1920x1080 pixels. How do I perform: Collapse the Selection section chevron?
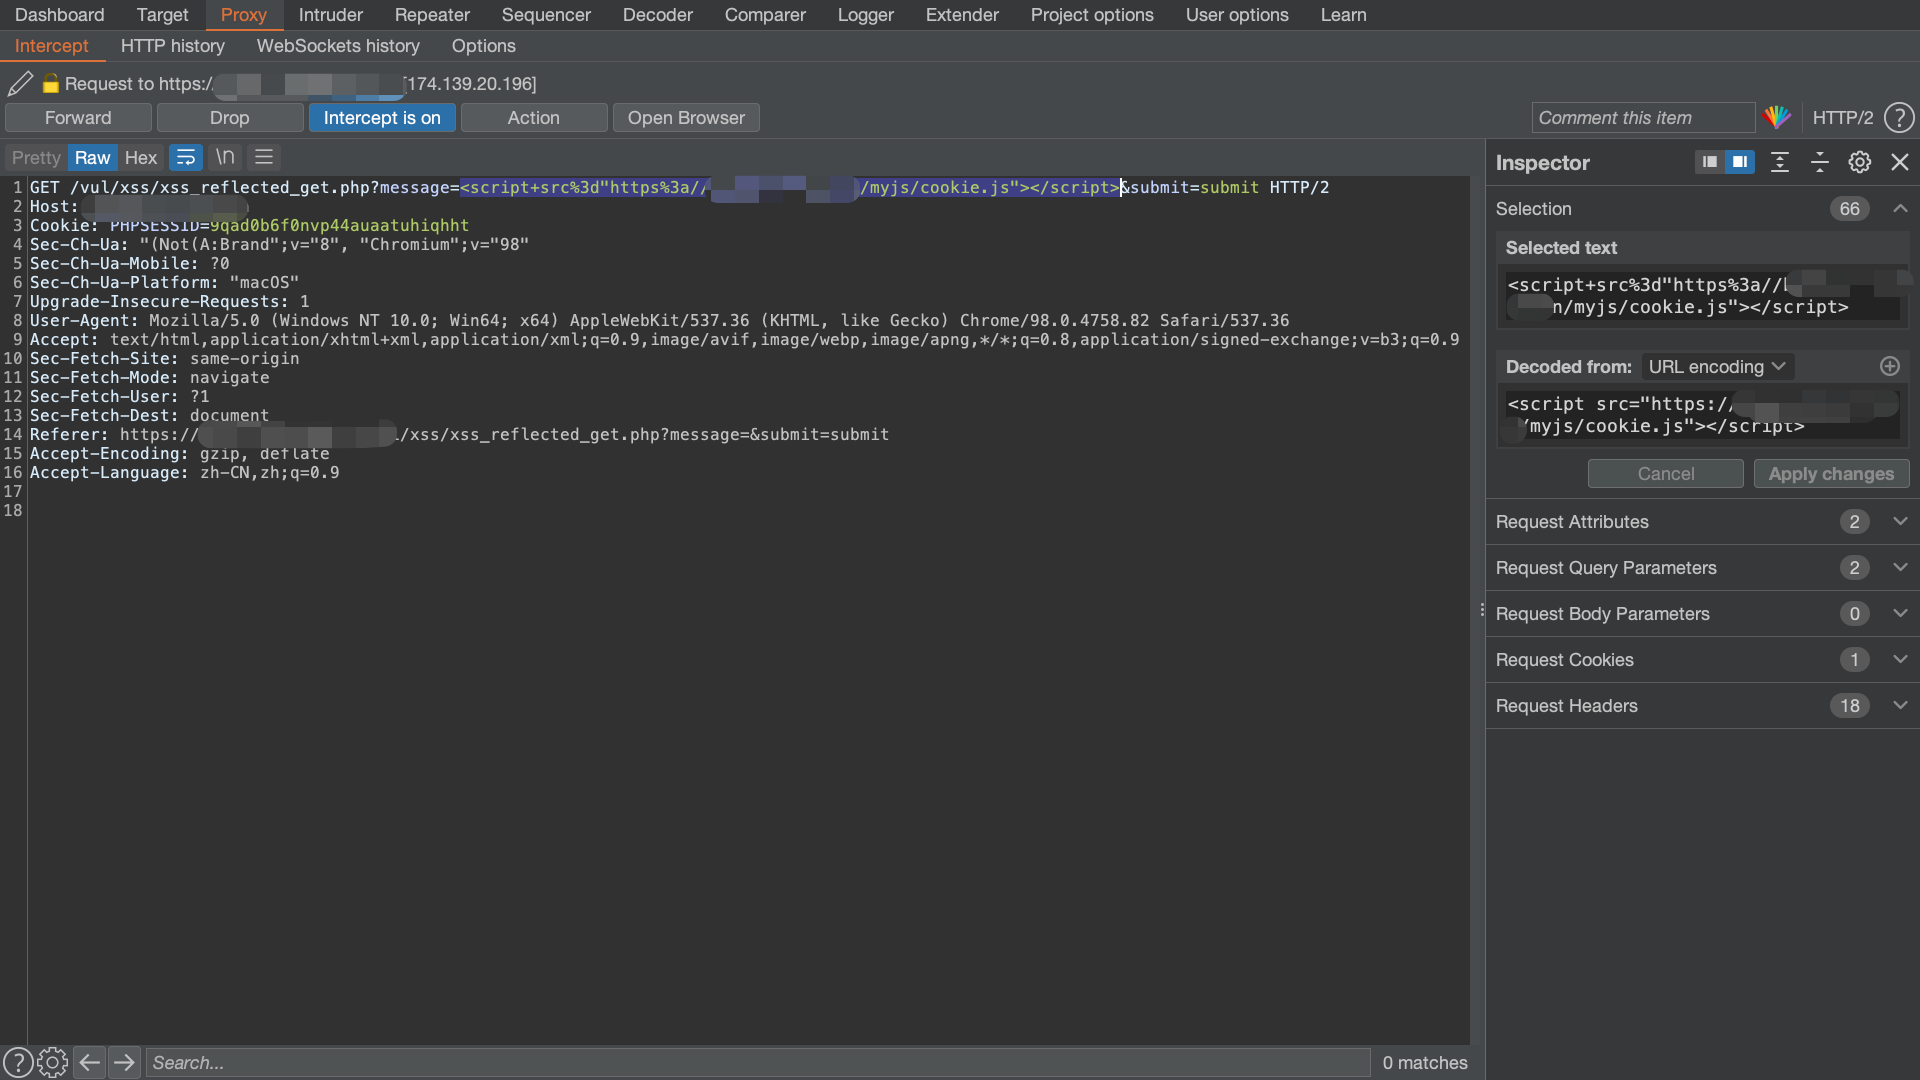[1900, 208]
